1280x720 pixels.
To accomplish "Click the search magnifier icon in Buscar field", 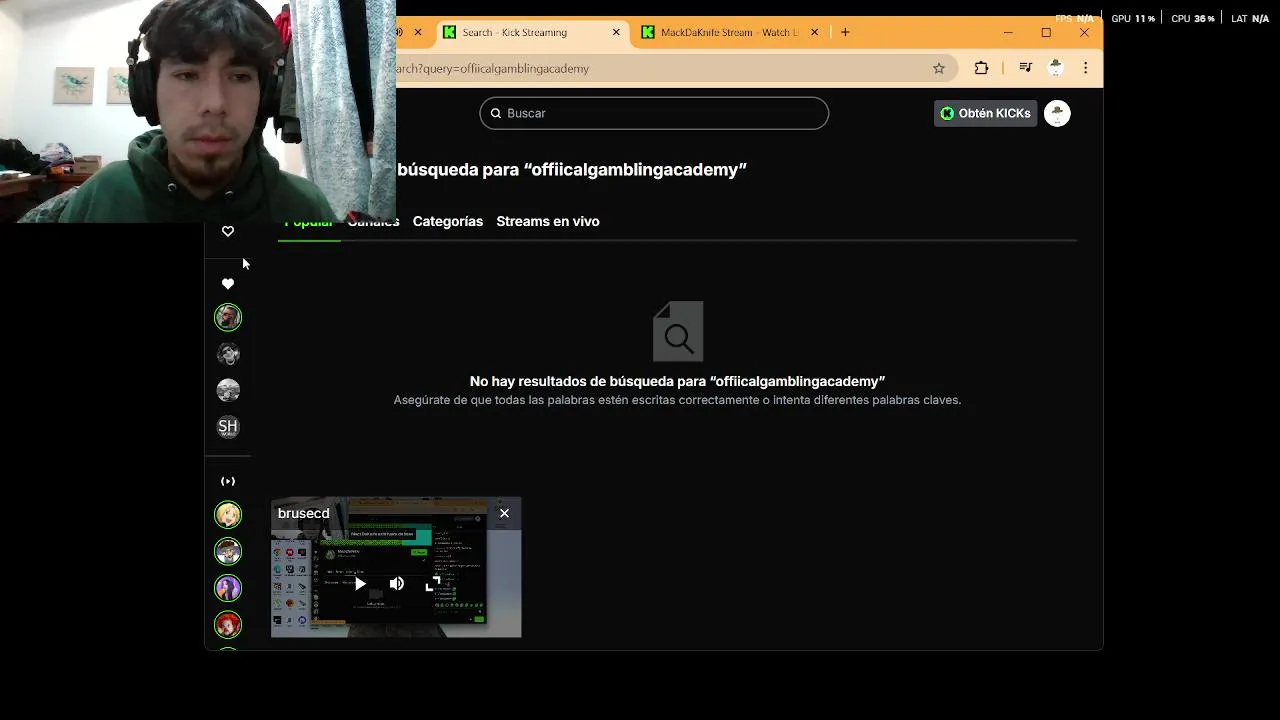I will [494, 113].
